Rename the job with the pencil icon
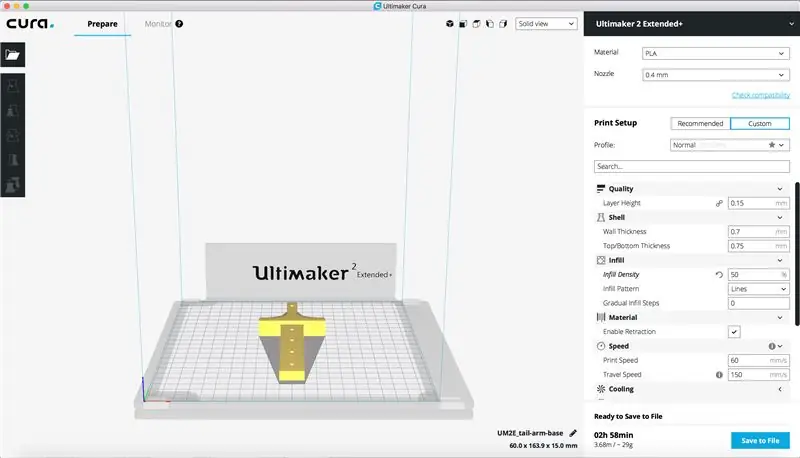This screenshot has height=458, width=800. 573,433
